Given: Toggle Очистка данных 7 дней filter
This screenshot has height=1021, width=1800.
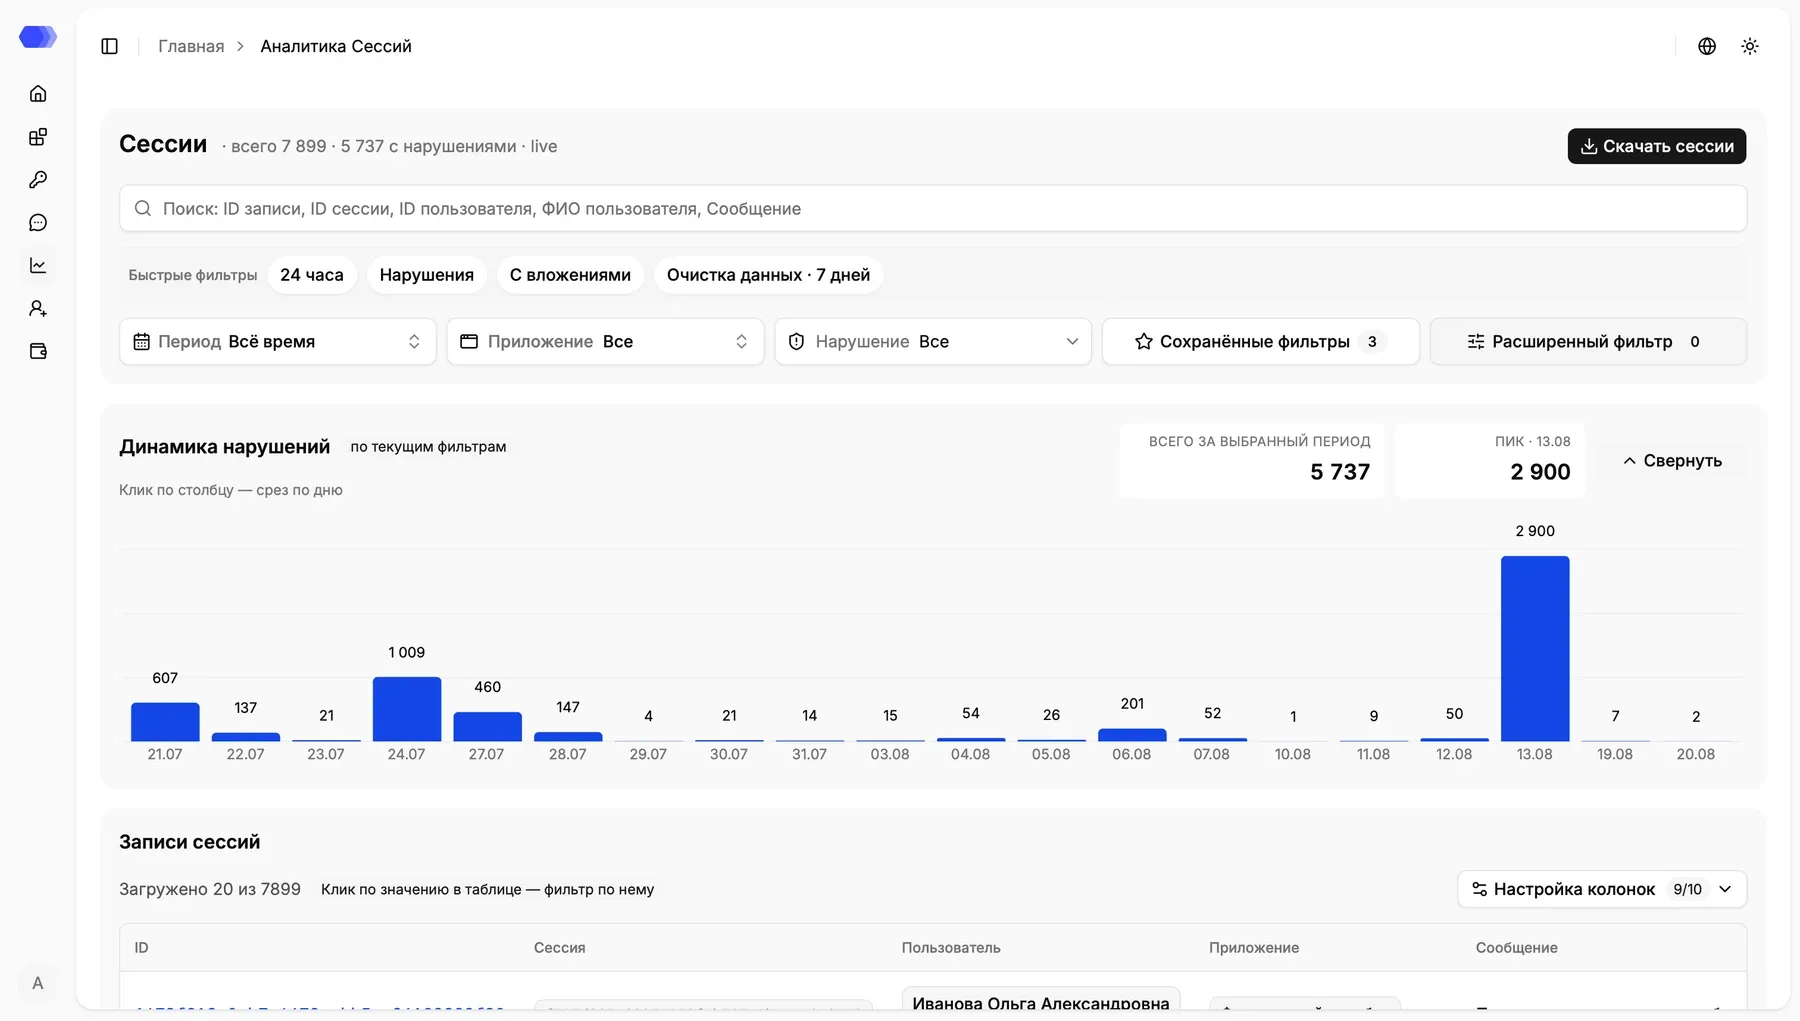Looking at the screenshot, I should tap(768, 275).
